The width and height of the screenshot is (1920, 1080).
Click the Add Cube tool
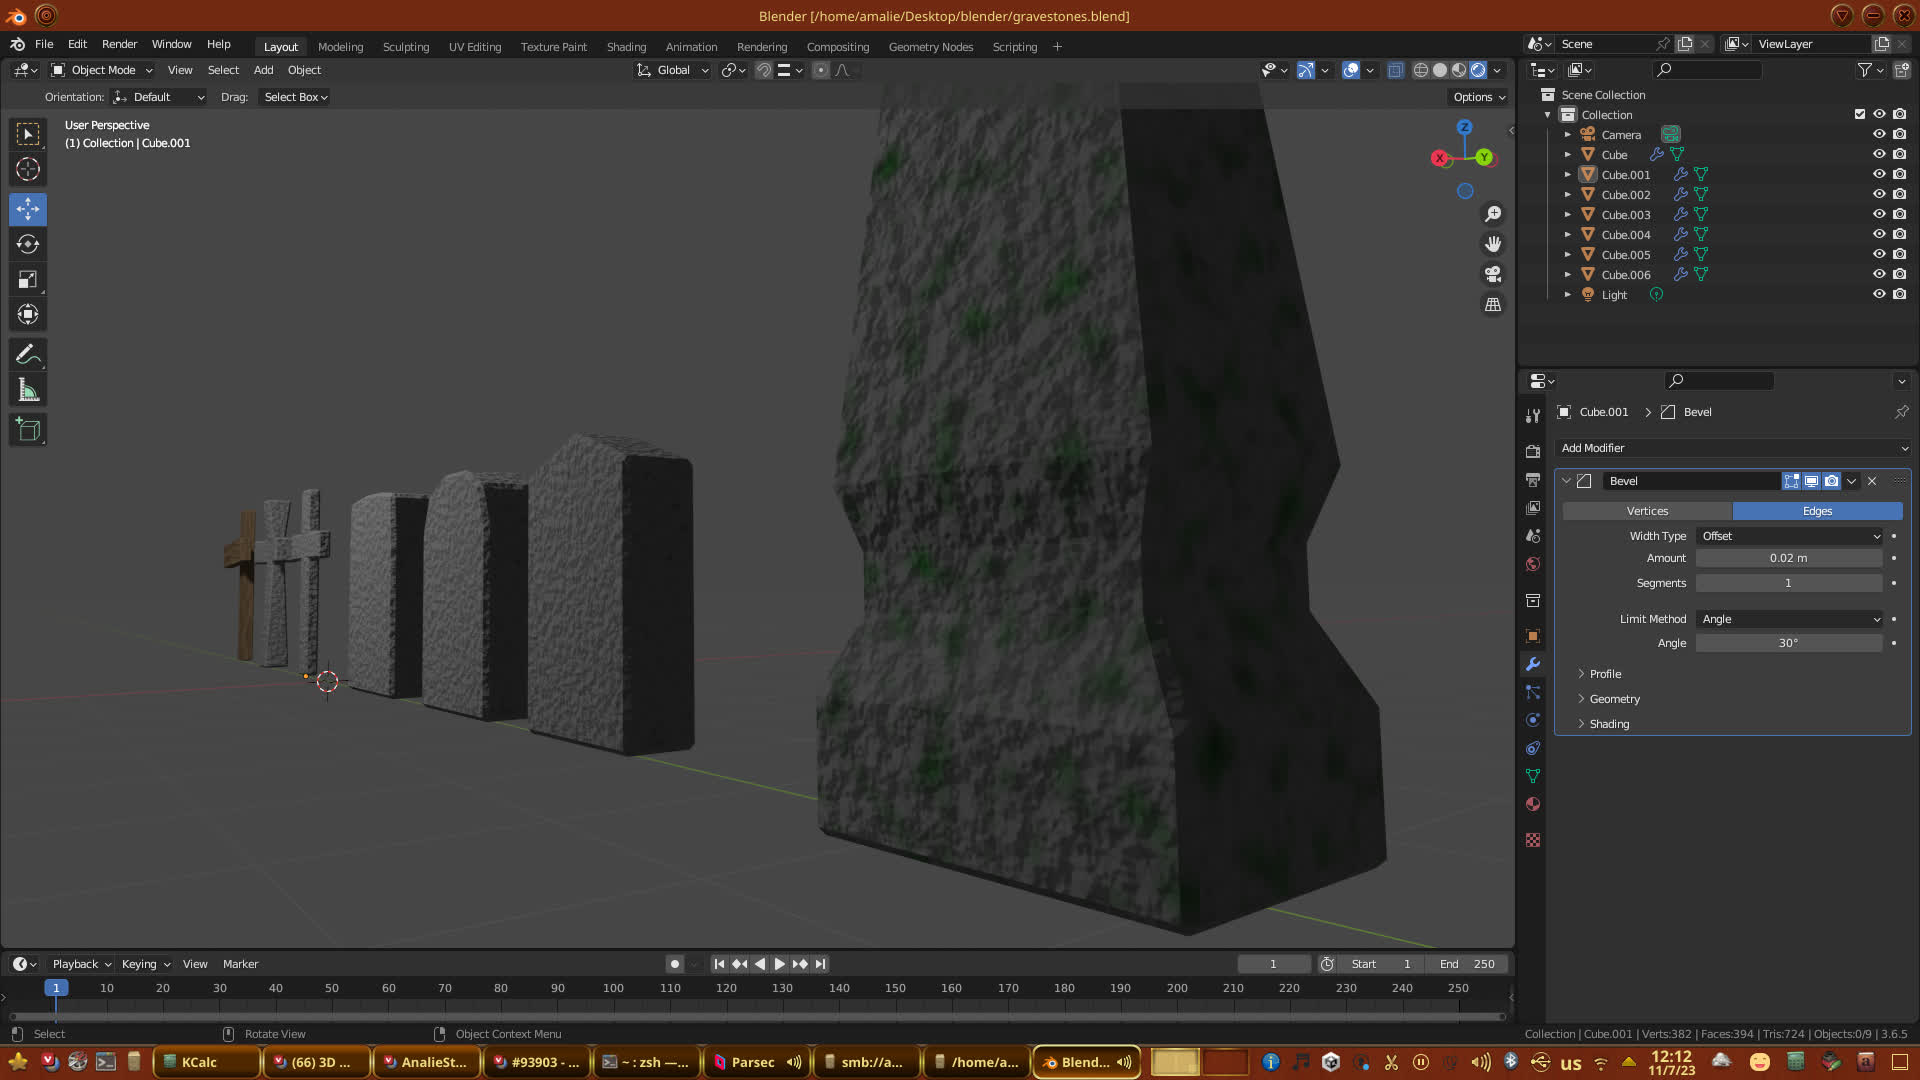(28, 430)
